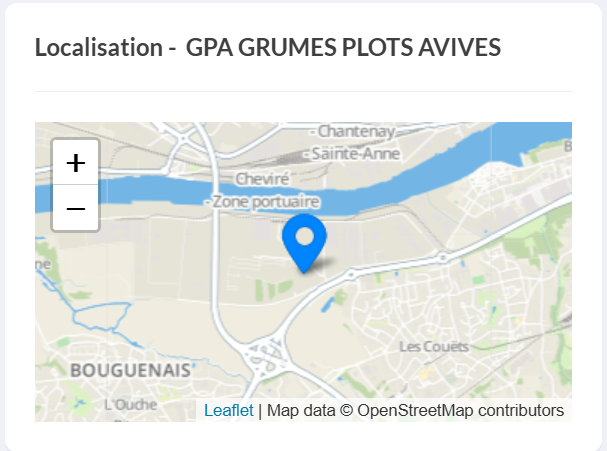Open the Leaflet attribution link

click(x=228, y=410)
